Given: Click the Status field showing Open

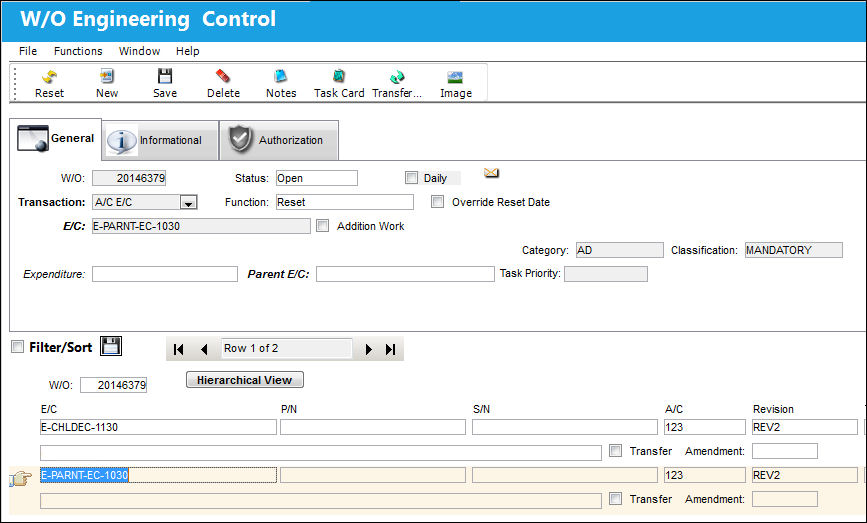Looking at the screenshot, I should click(x=317, y=178).
